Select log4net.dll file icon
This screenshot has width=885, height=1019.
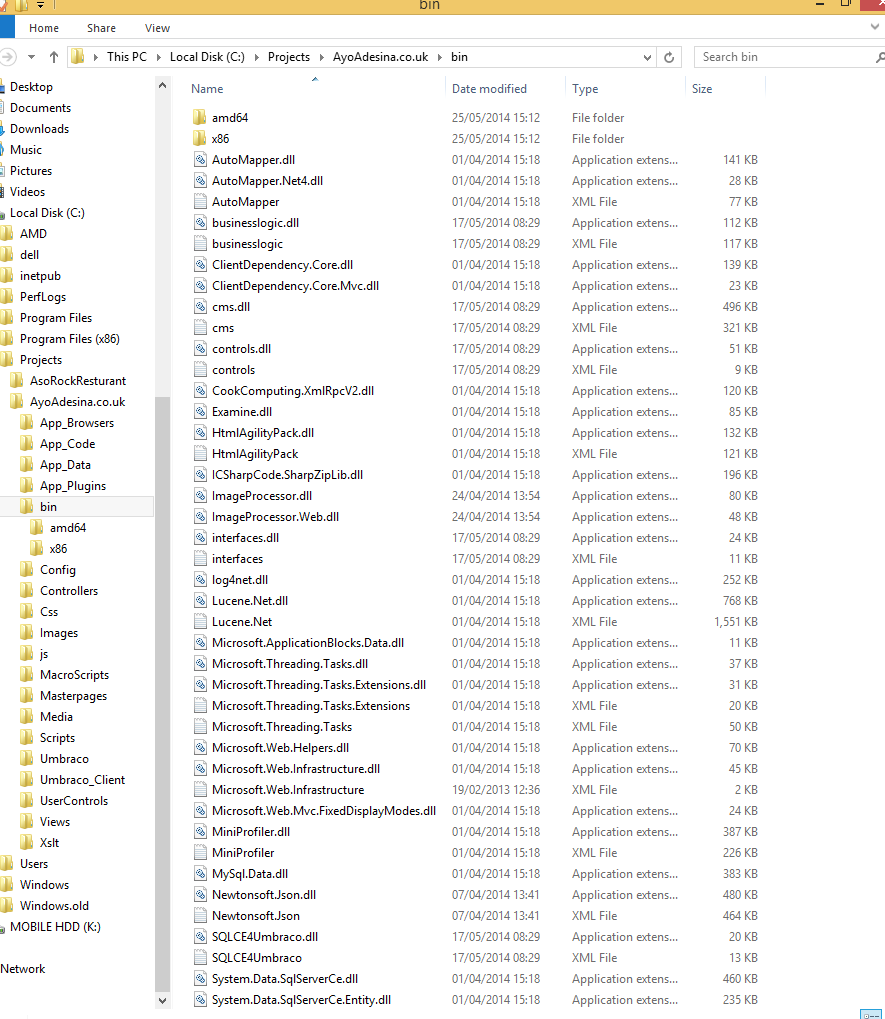point(200,580)
